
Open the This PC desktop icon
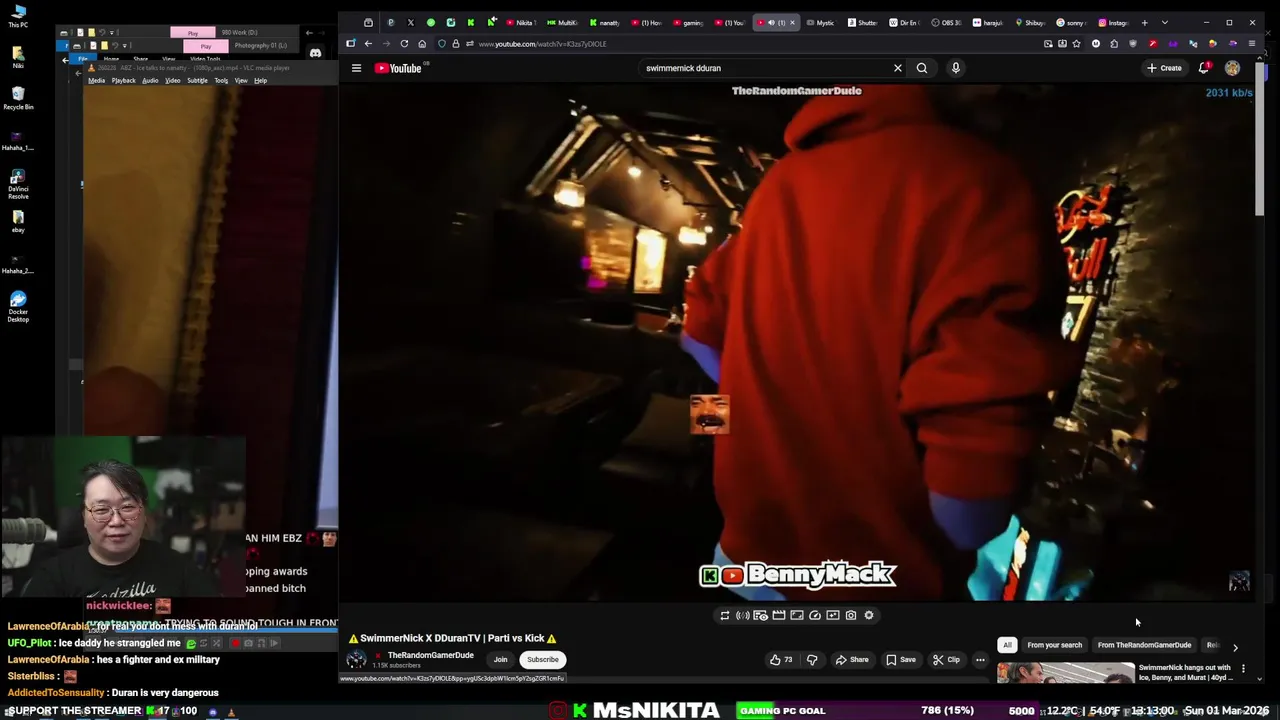(18, 16)
